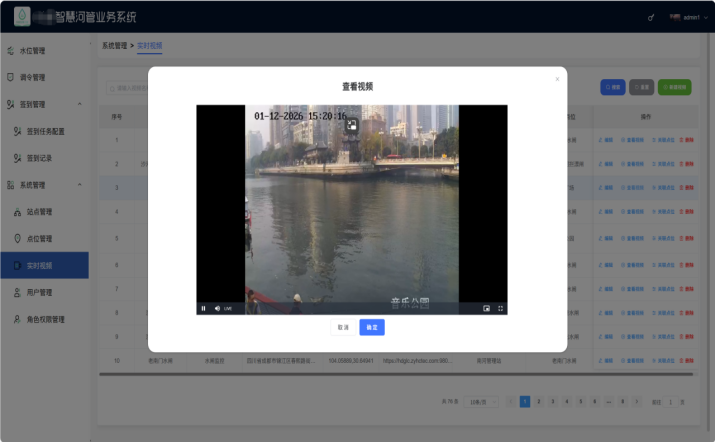716x442 pixels.
Task: Go to pagination page 5
Action: 581,402
